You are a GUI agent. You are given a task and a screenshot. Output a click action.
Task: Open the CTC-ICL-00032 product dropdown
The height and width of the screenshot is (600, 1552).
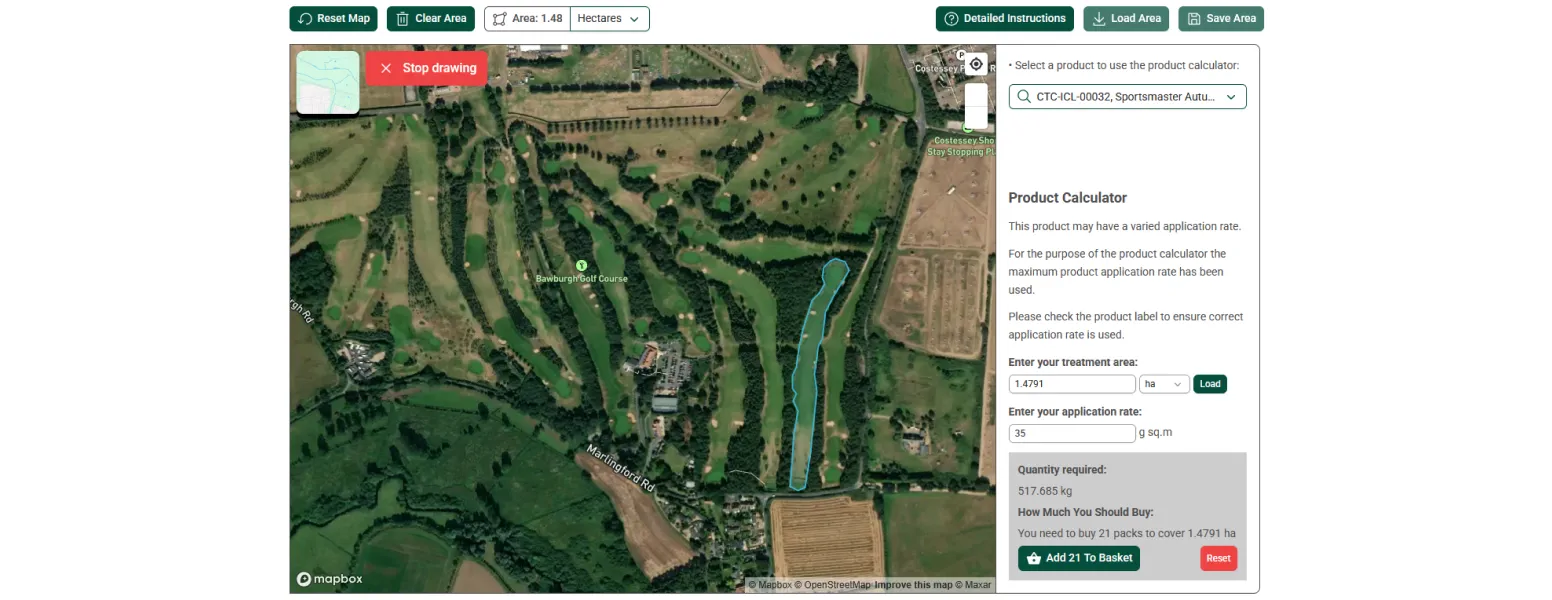1128,96
